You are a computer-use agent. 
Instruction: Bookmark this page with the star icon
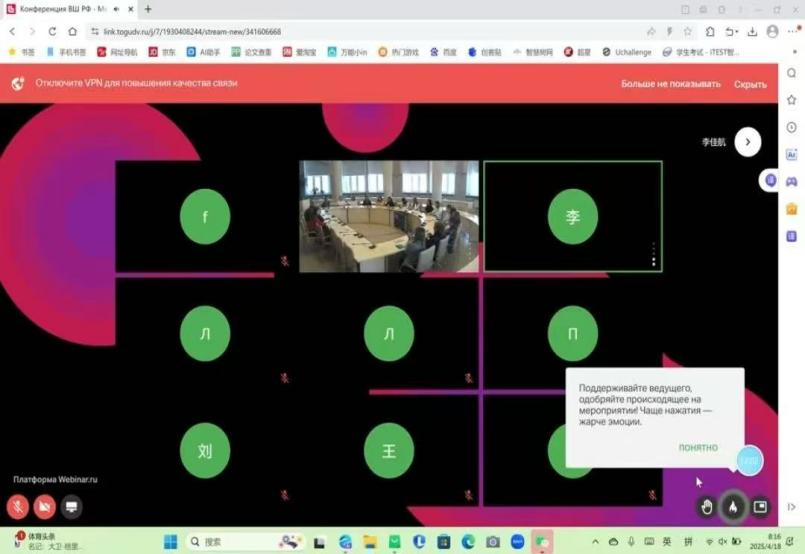[688, 32]
